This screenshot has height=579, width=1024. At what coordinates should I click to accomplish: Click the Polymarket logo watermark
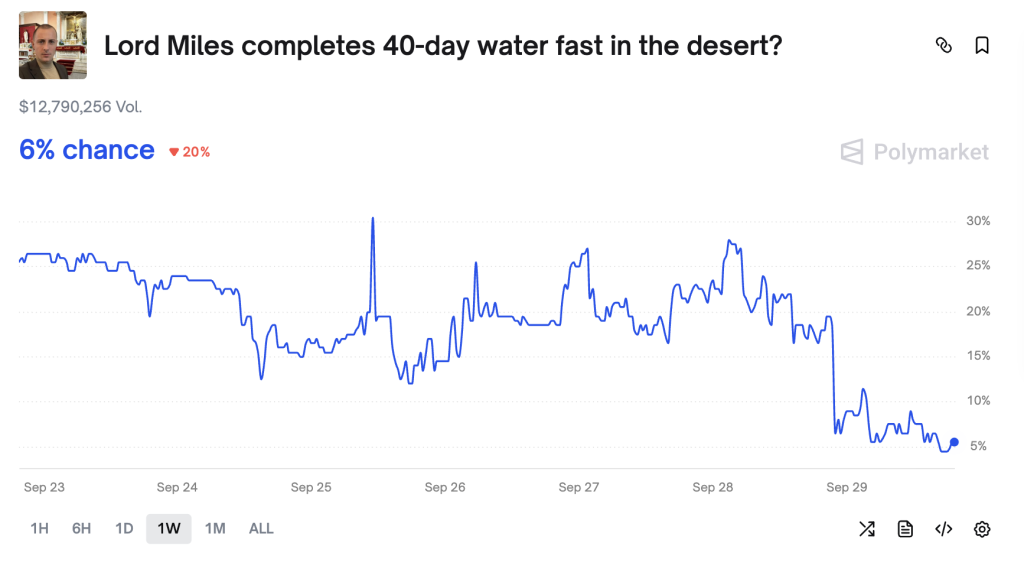[915, 152]
